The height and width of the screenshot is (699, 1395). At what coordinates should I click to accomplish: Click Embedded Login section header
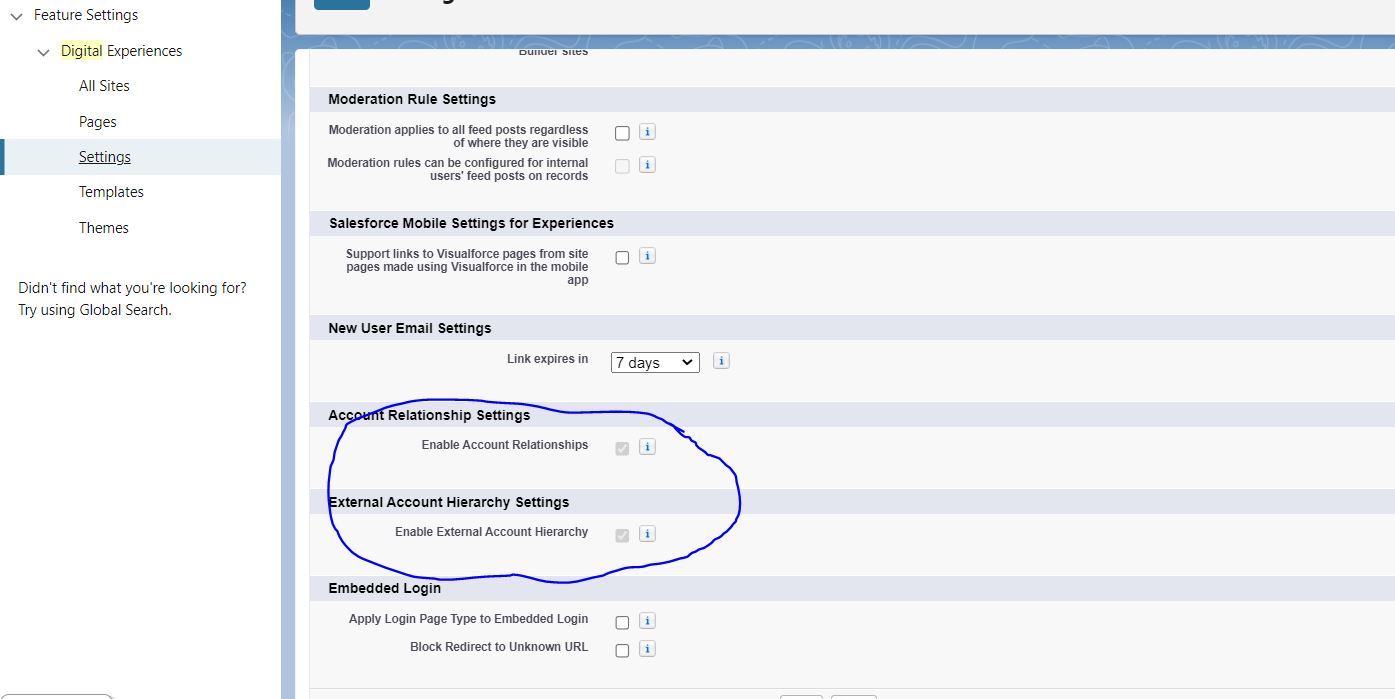(x=384, y=588)
